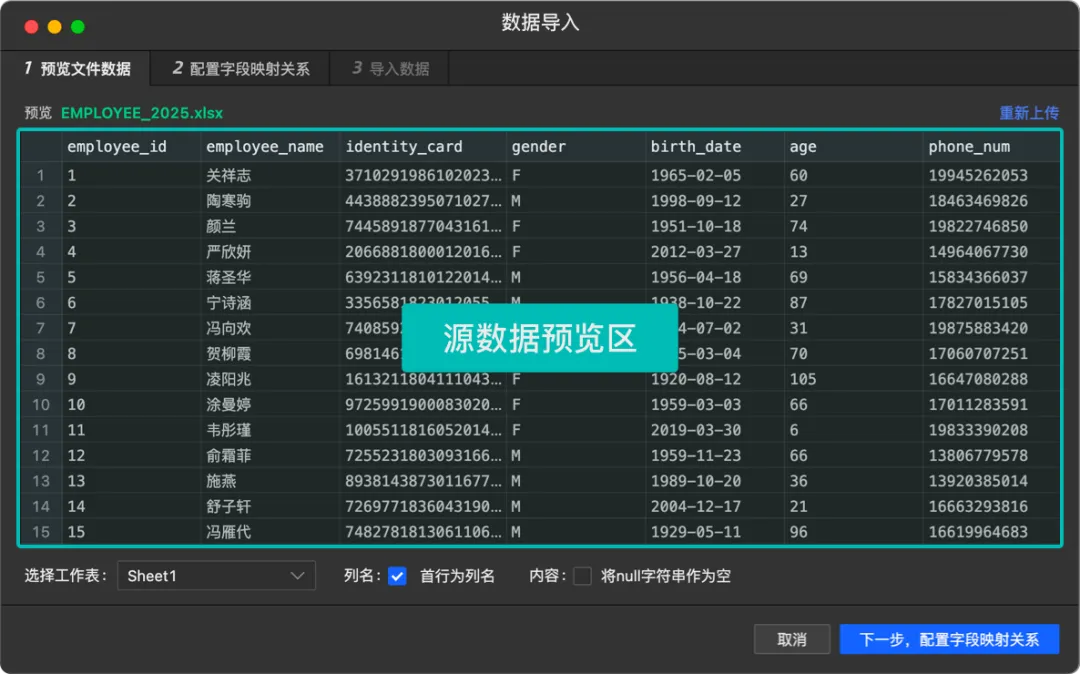
Task: Uncheck the 首行为列名 checkbox
Action: point(398,576)
